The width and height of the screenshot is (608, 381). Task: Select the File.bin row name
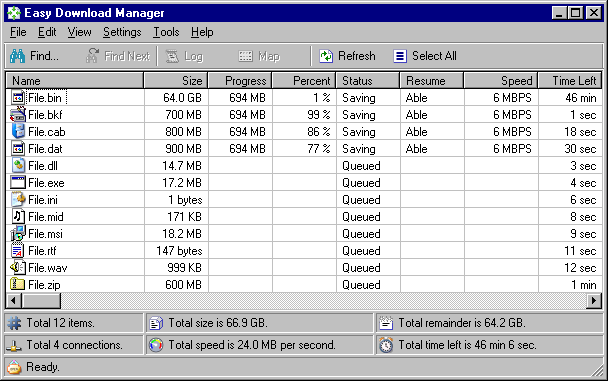tap(45, 98)
